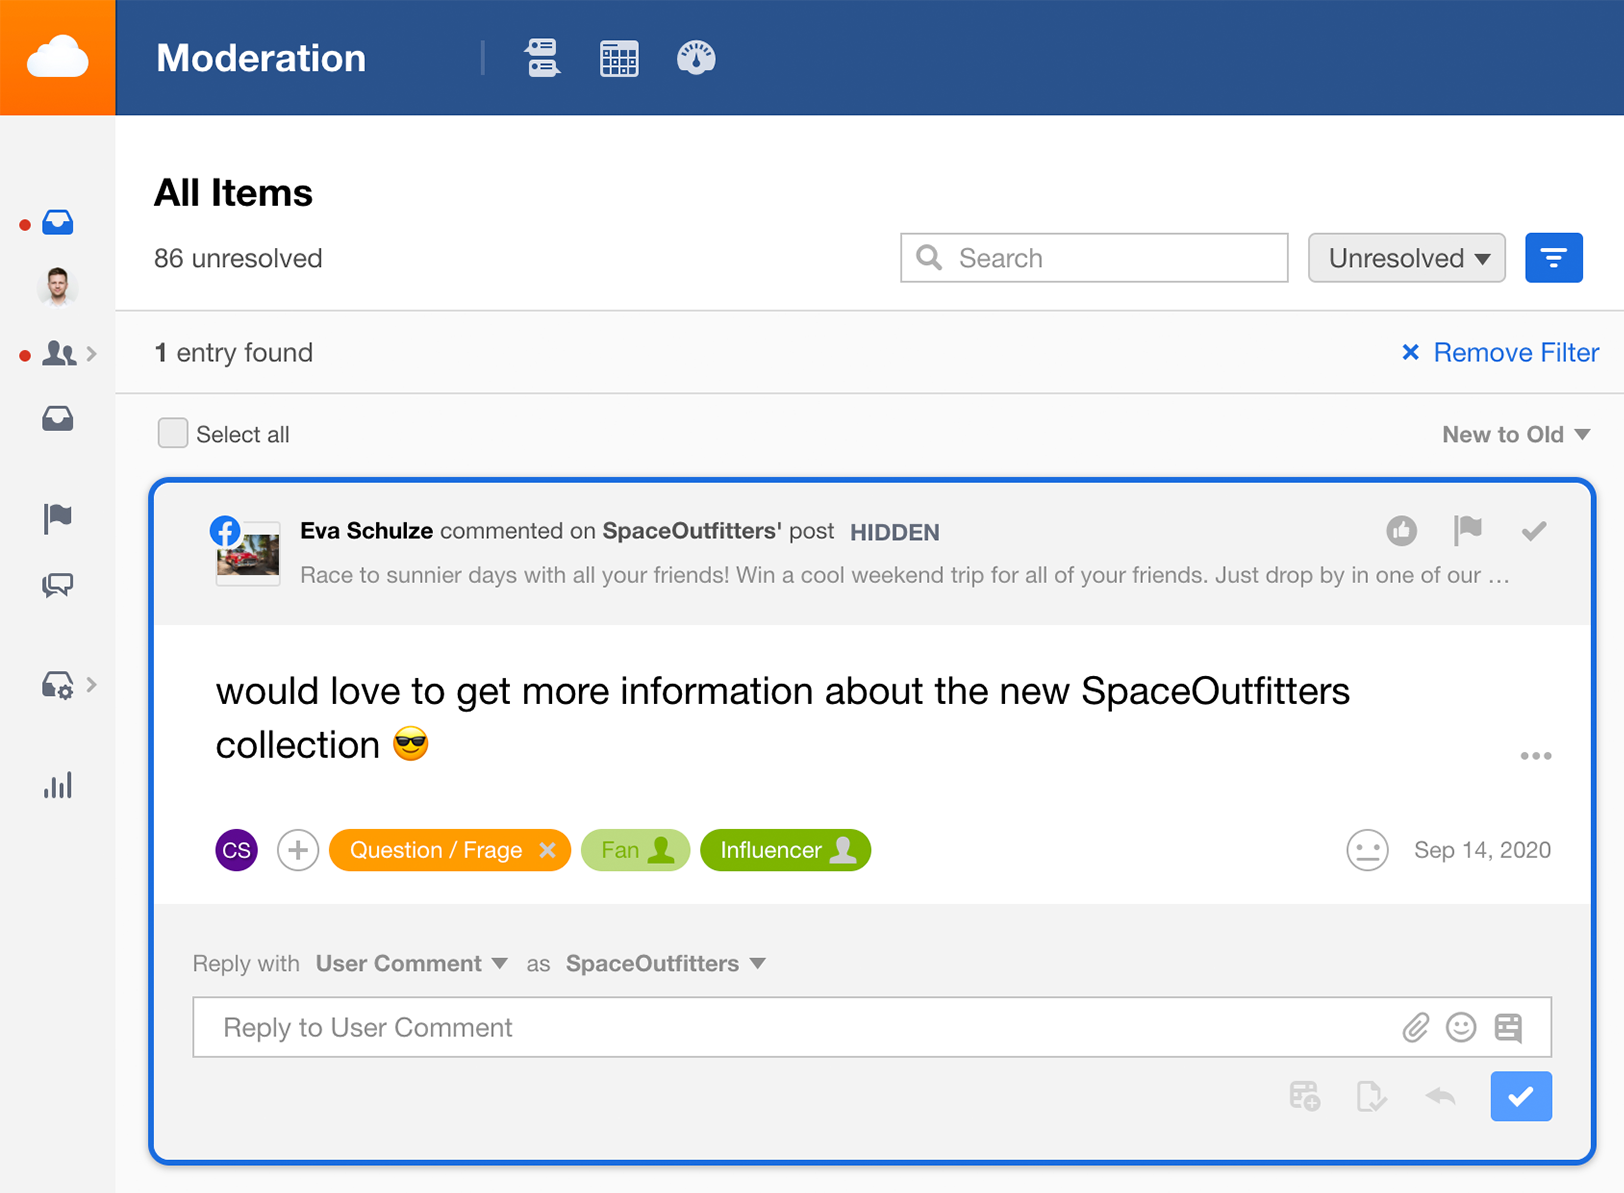The width and height of the screenshot is (1624, 1193).
Task: Click Remove Filter link
Action: click(x=1500, y=353)
